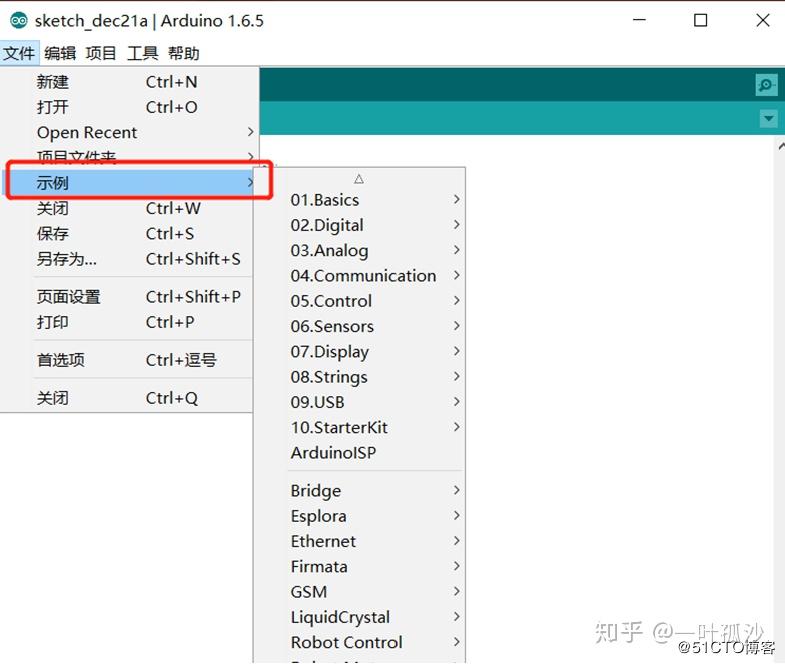Choose 关闭 Ctrl+W entry
Screen dimensions: 785x664
[128, 208]
